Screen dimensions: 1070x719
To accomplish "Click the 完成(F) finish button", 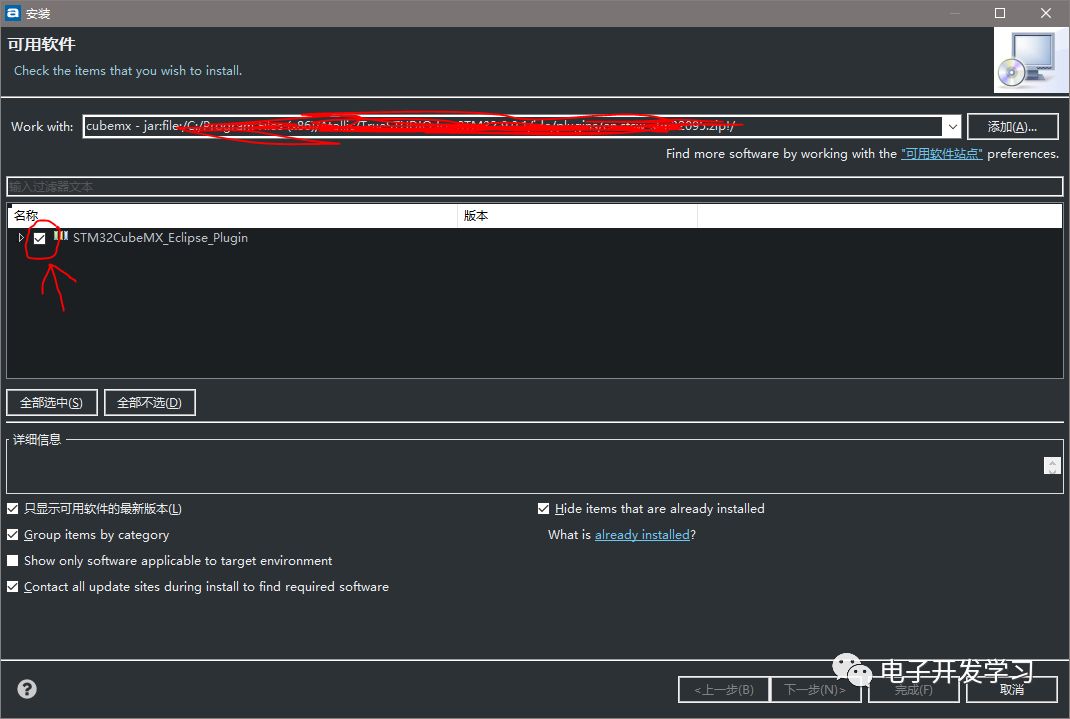I will [914, 690].
